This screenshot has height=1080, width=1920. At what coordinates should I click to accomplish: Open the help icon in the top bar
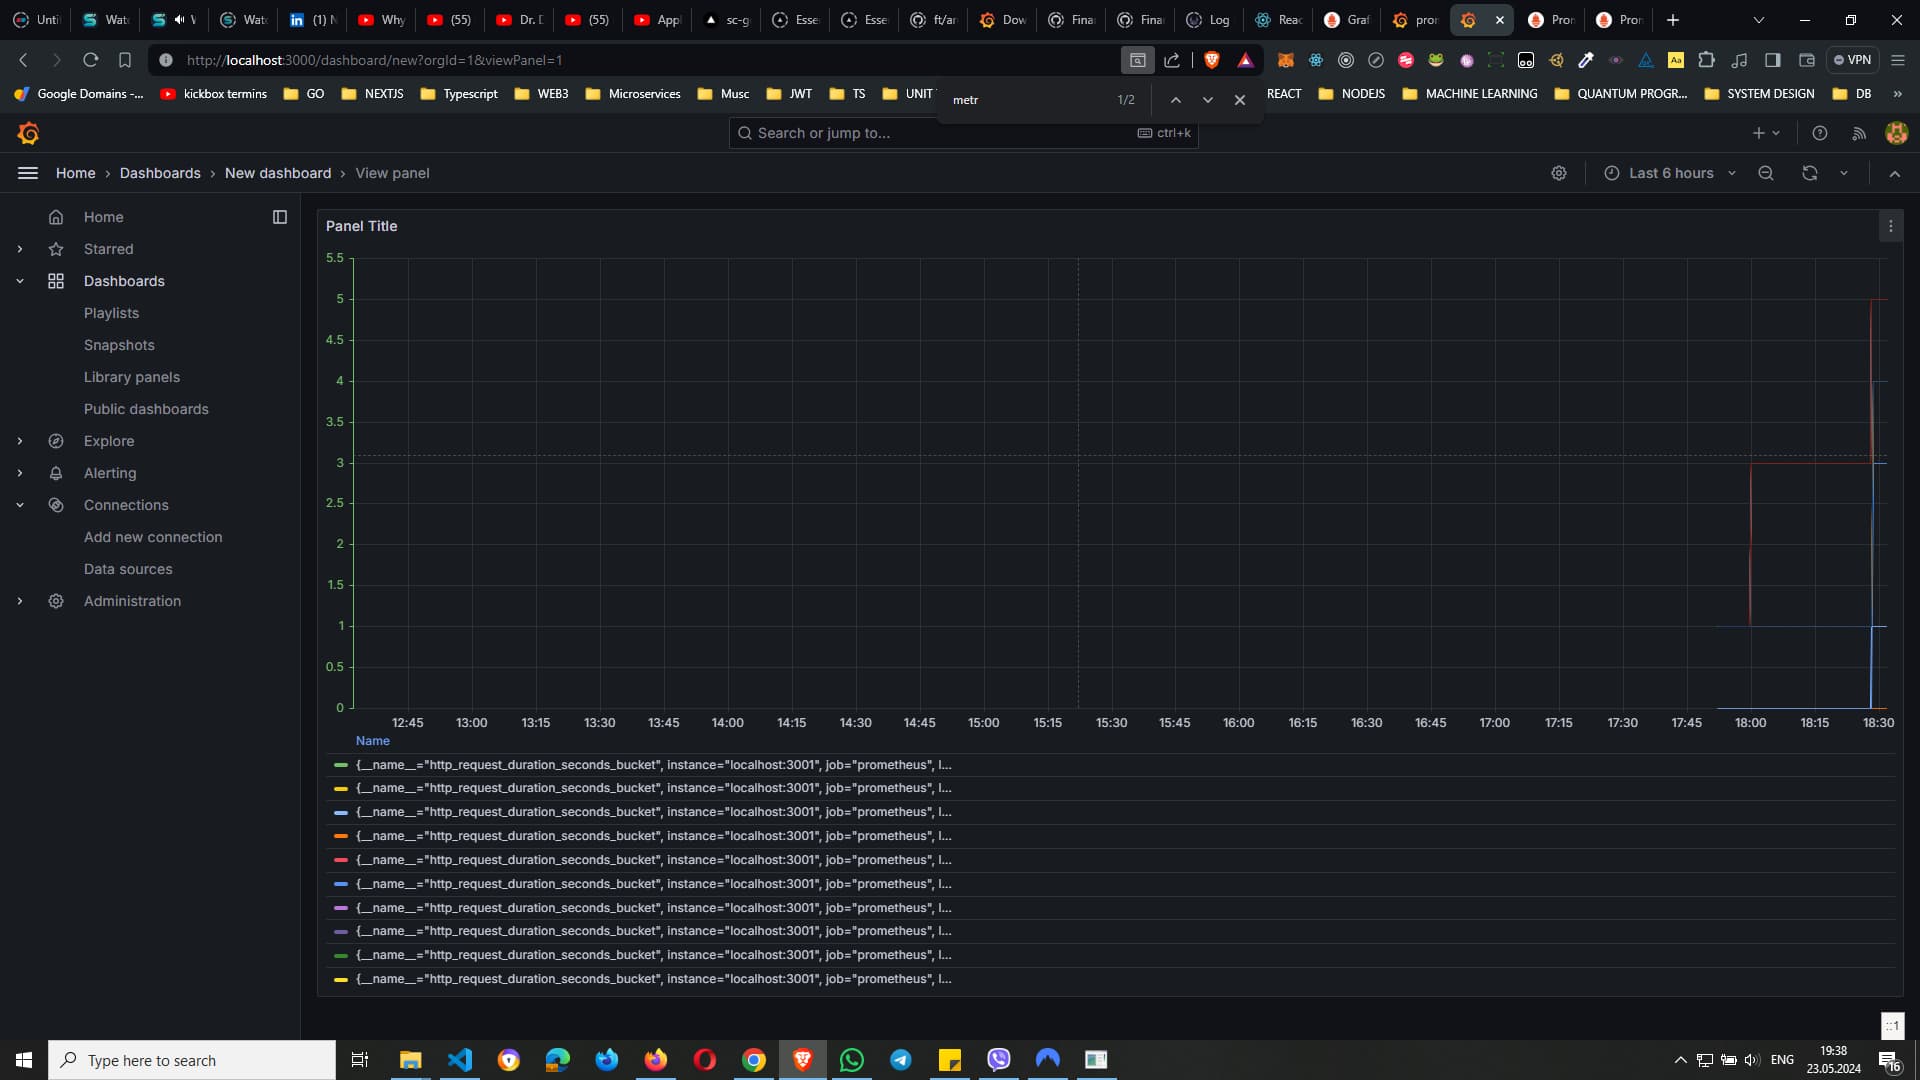pyautogui.click(x=1819, y=133)
